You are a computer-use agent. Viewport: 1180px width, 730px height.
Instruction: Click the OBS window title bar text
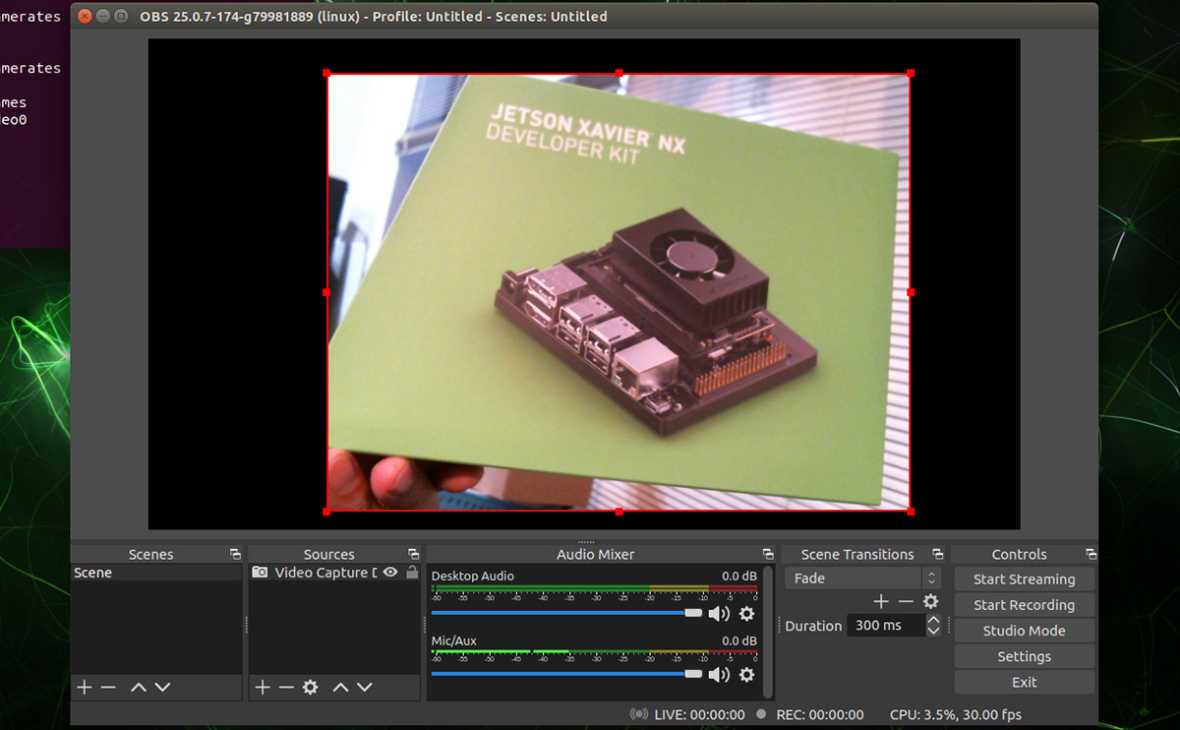373,16
